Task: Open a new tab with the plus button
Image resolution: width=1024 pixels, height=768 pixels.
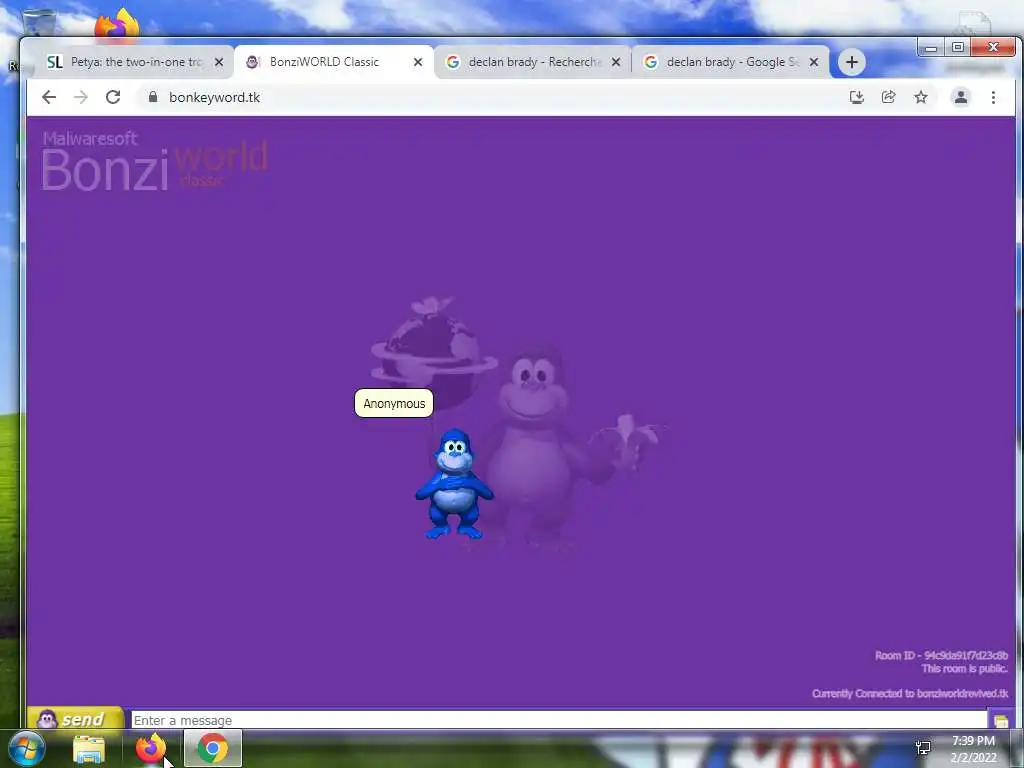Action: click(x=852, y=62)
